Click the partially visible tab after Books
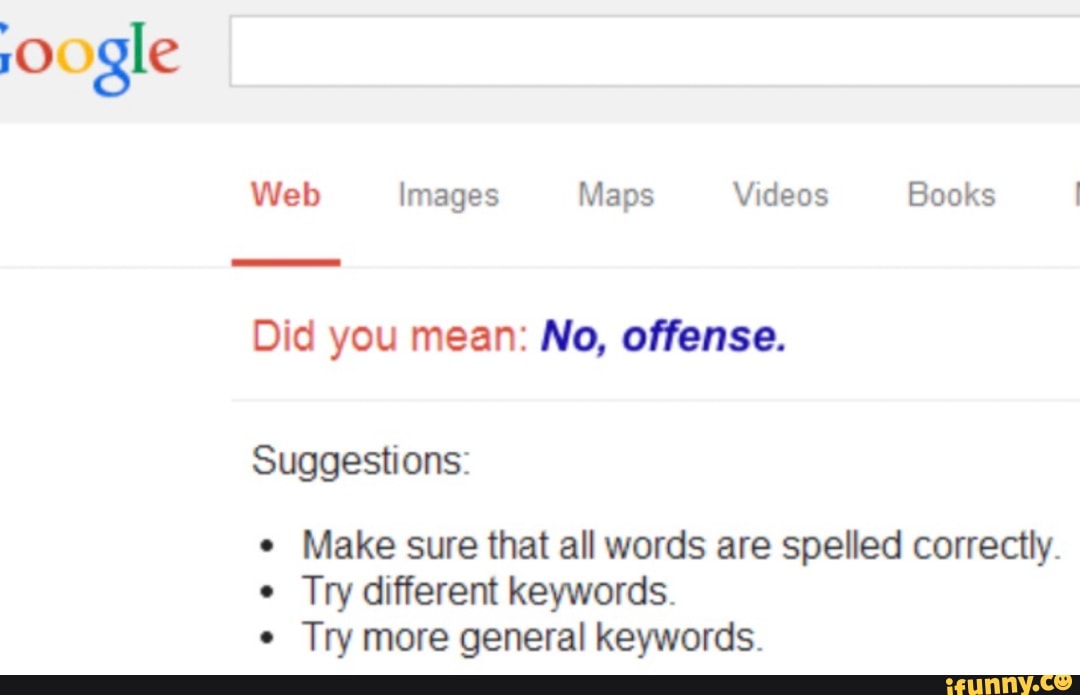 [x=1075, y=195]
